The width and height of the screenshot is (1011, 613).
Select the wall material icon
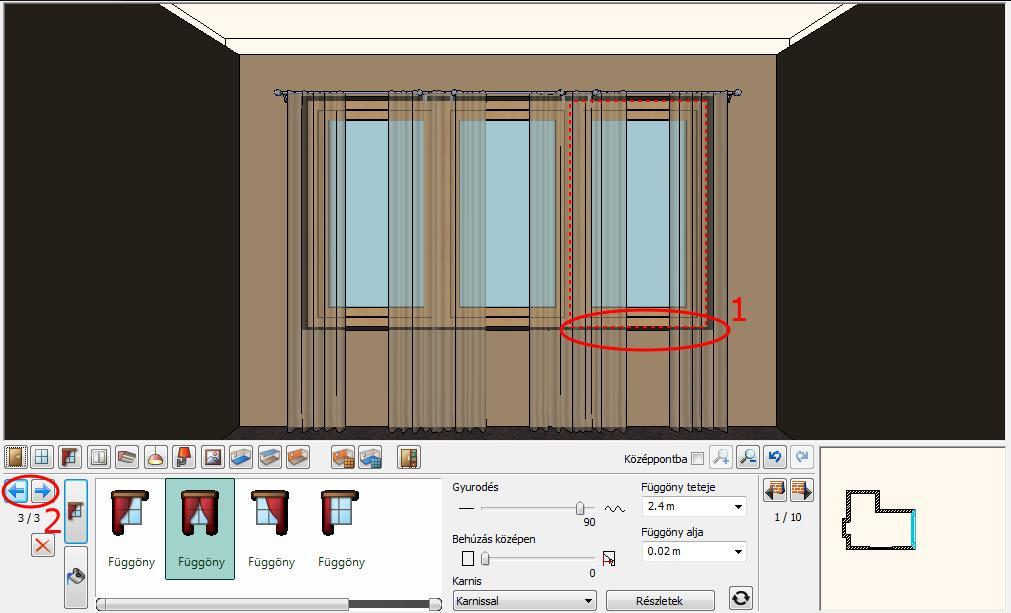(297, 458)
